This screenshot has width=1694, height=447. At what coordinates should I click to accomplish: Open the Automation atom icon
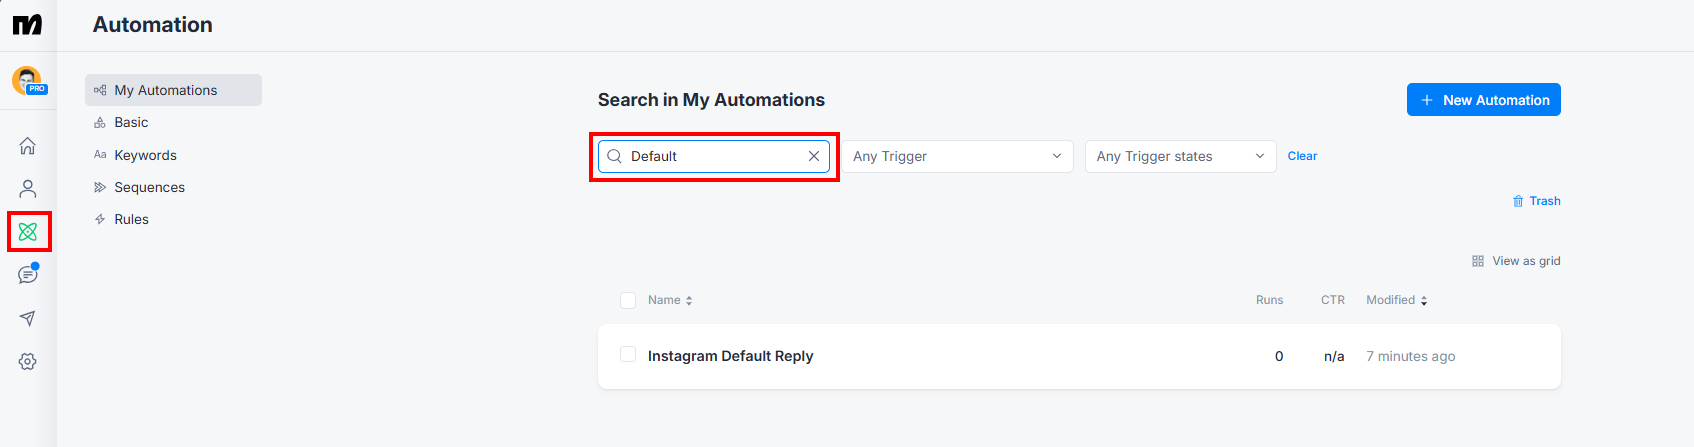[28, 232]
